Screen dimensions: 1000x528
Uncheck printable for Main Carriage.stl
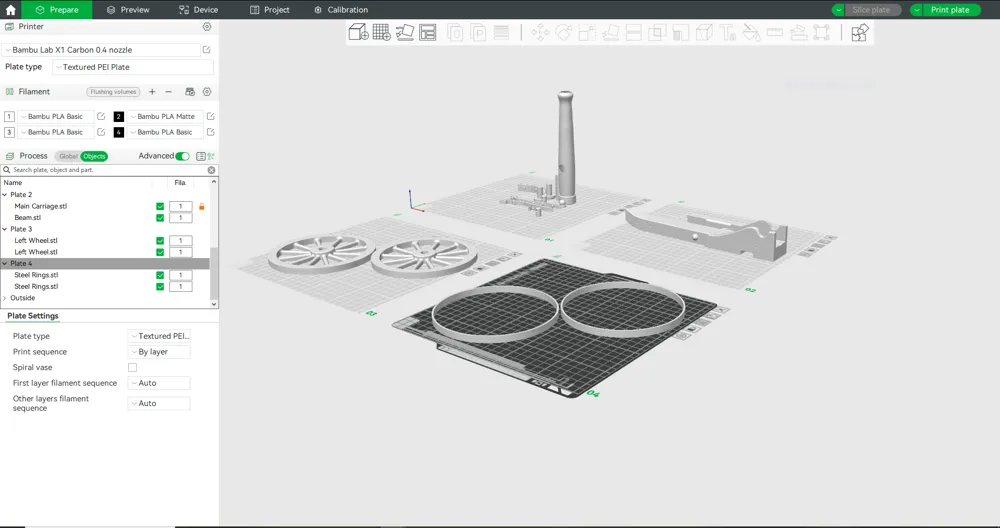tap(160, 207)
